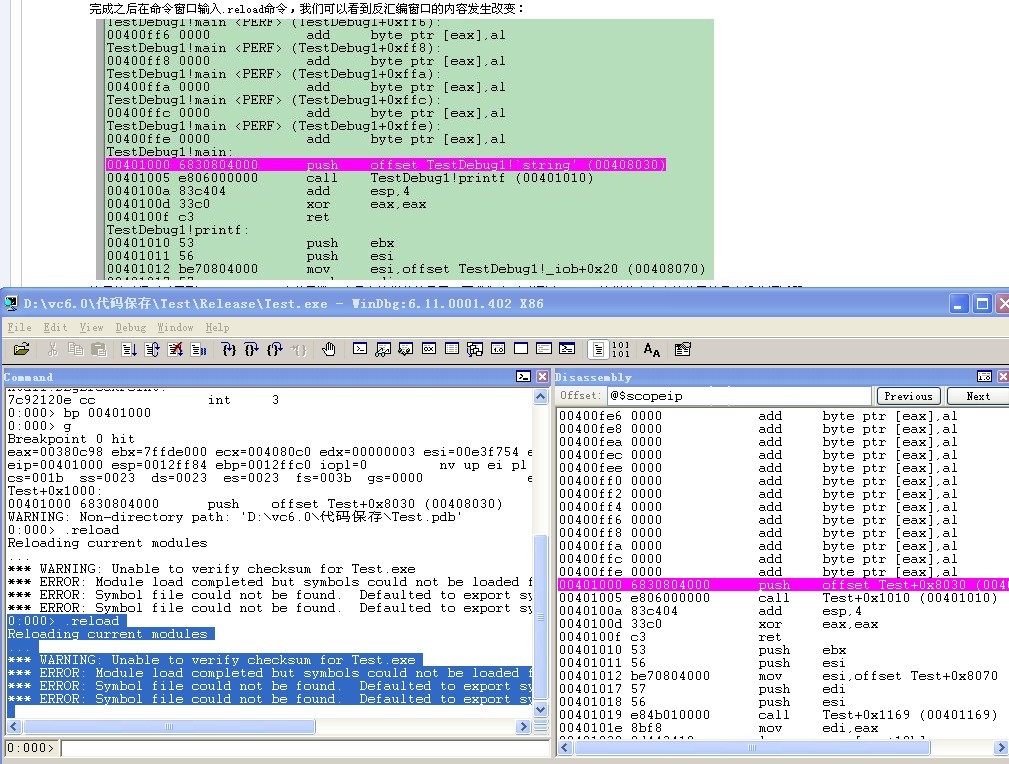1009x764 pixels.
Task: Click the Step Out icon
Action: tap(275, 349)
